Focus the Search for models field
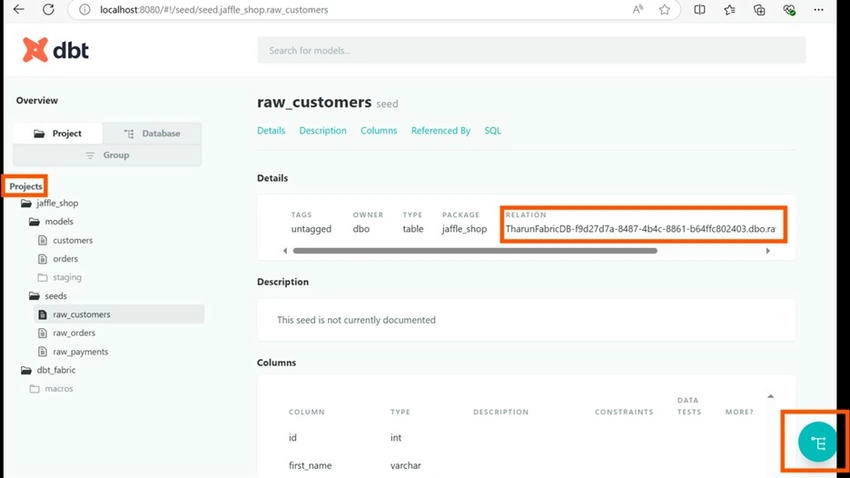Image resolution: width=850 pixels, height=478 pixels. click(x=531, y=50)
